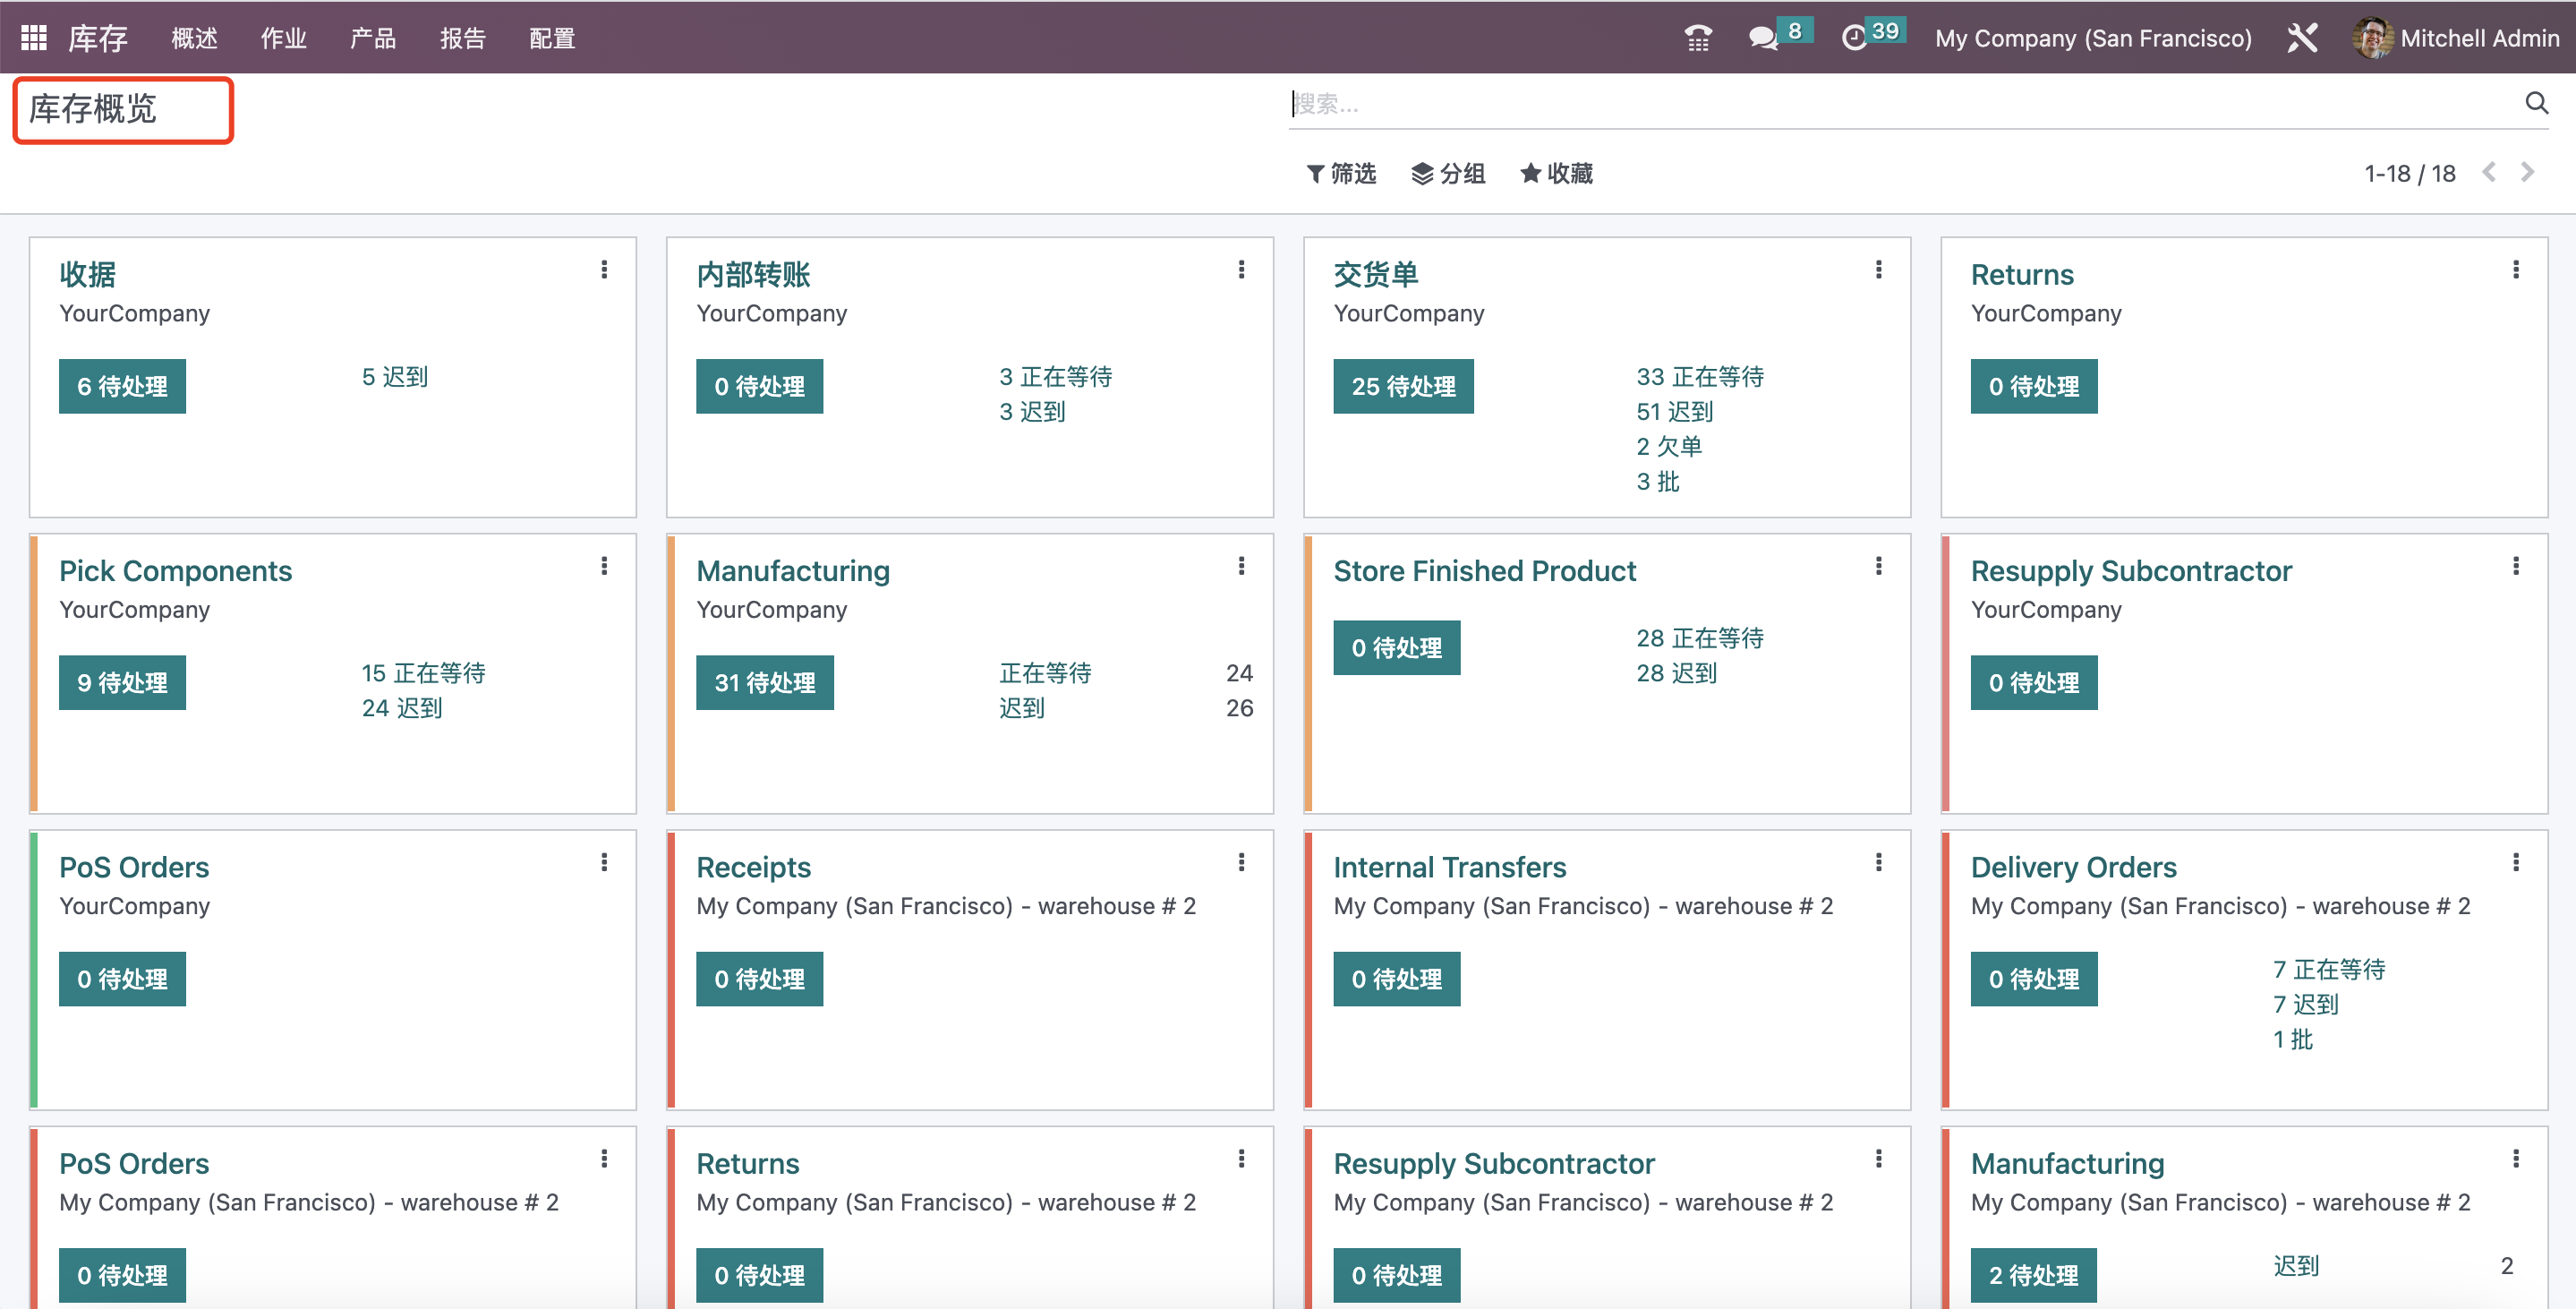The width and height of the screenshot is (2576, 1309).
Task: Open 2 欠单 link on 交货单 card
Action: pyautogui.click(x=1669, y=446)
